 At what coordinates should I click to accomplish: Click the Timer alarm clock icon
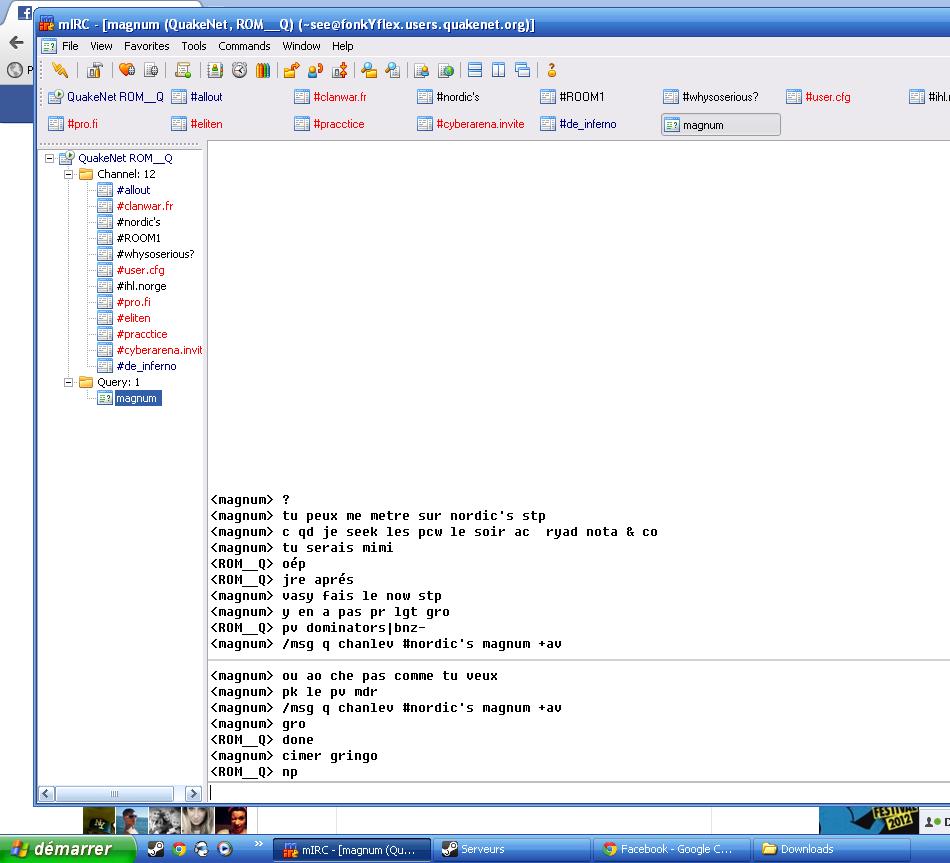pos(239,70)
